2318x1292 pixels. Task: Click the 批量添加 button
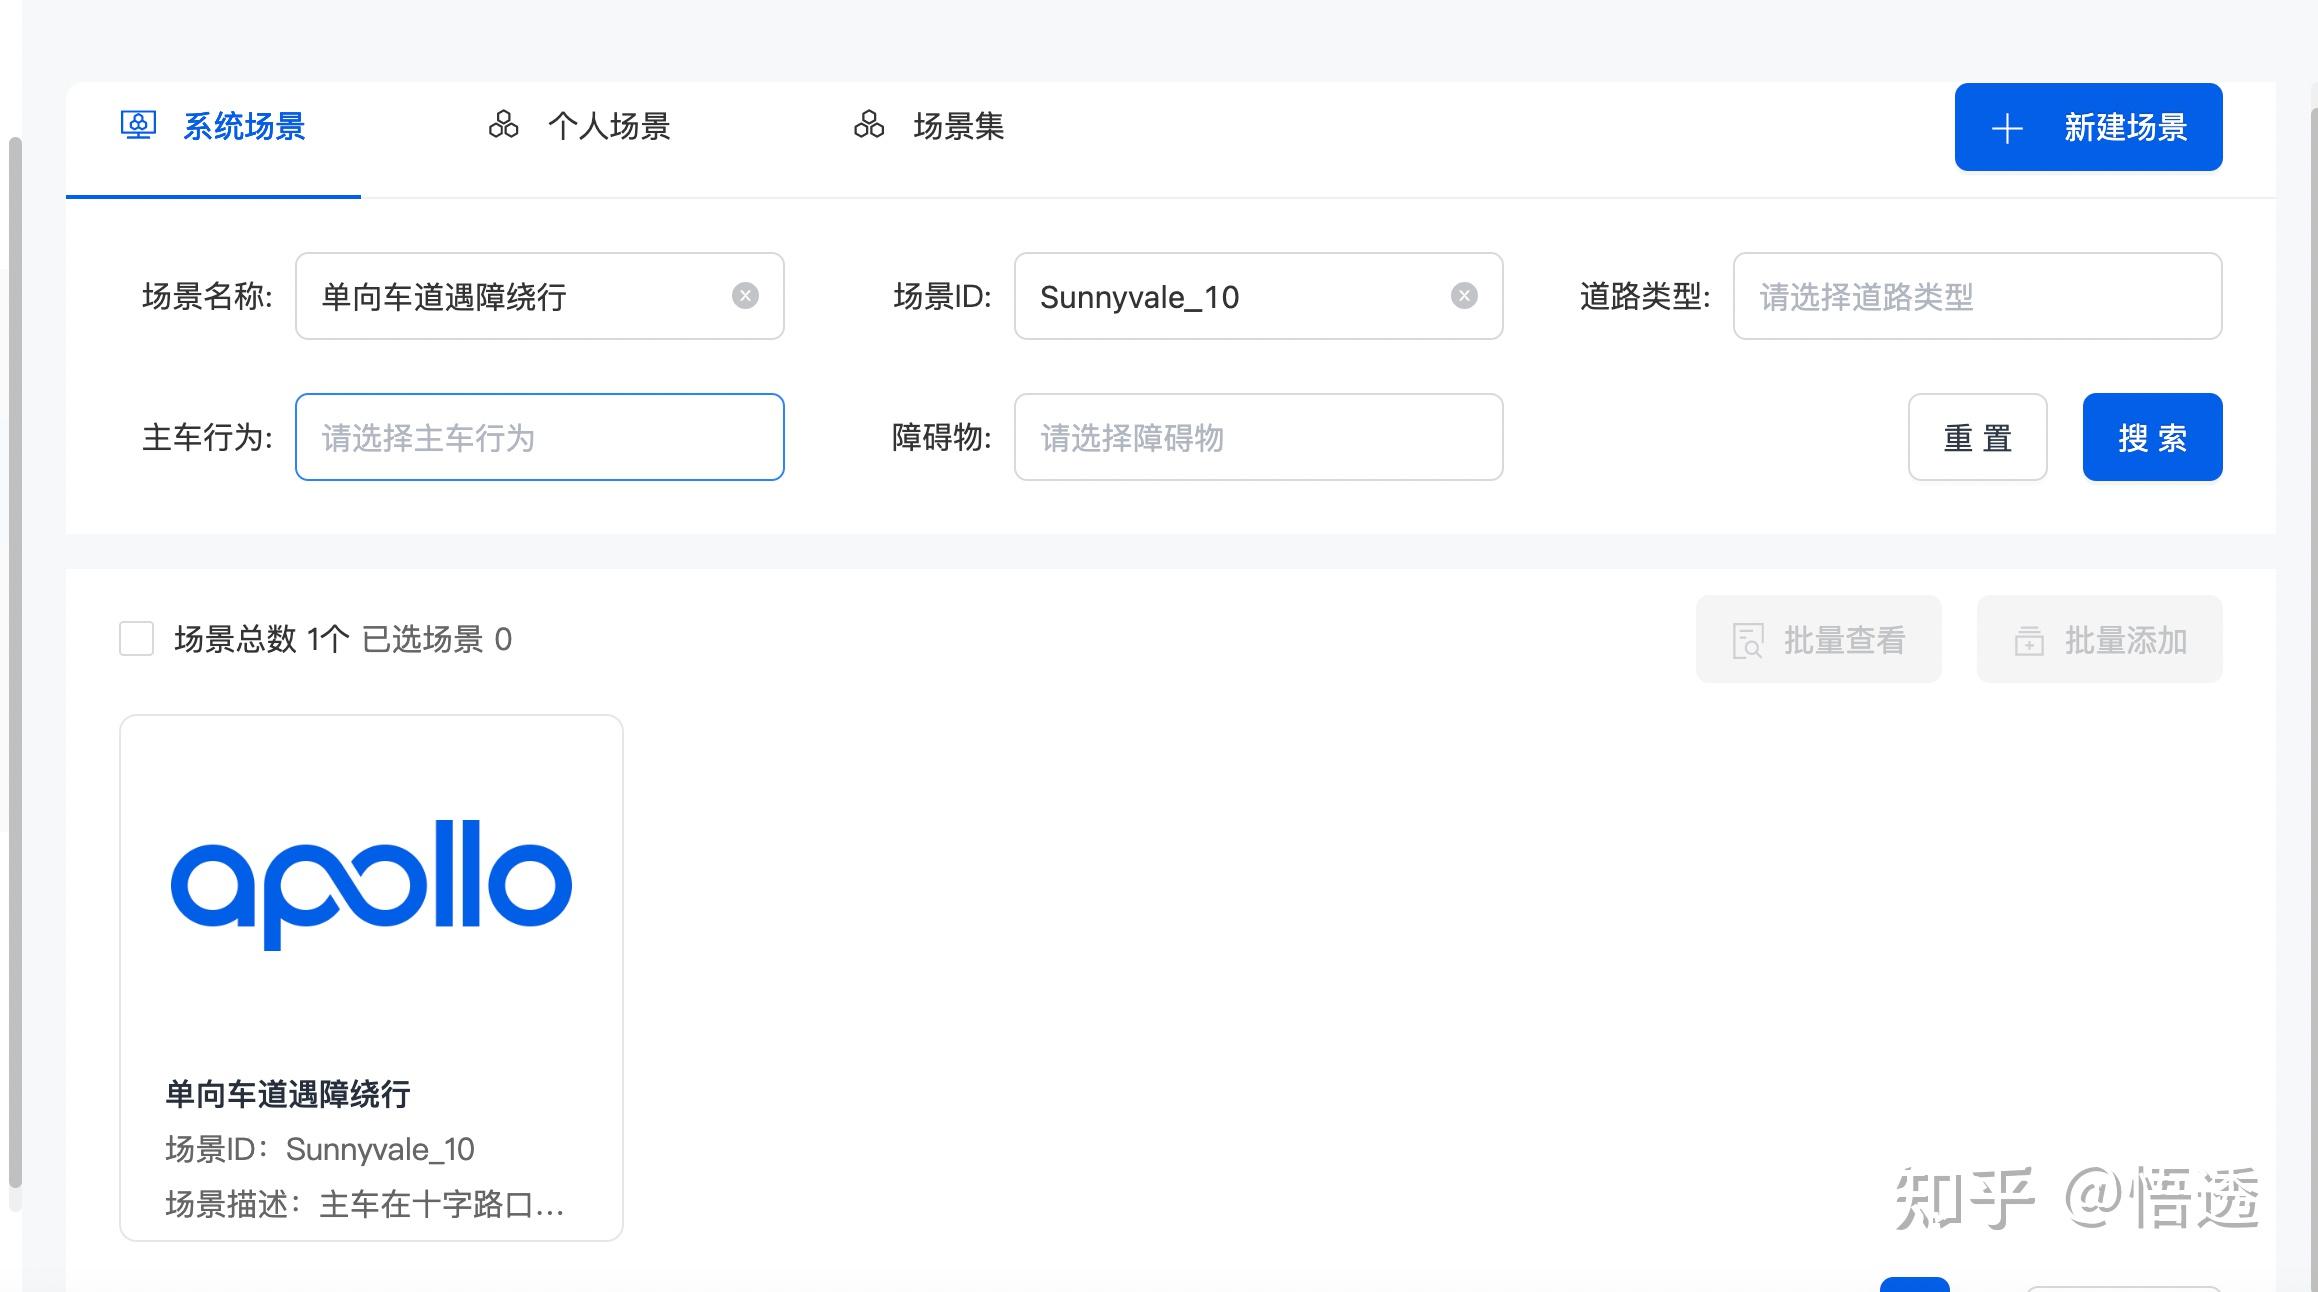(x=2099, y=640)
